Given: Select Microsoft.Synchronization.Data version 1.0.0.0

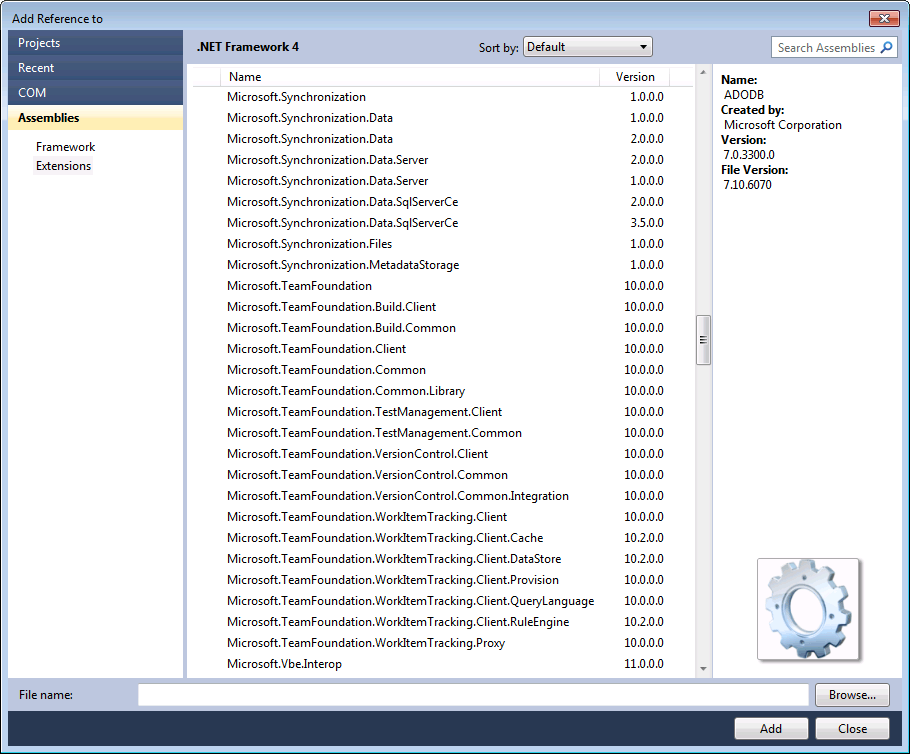Looking at the screenshot, I should point(443,118).
